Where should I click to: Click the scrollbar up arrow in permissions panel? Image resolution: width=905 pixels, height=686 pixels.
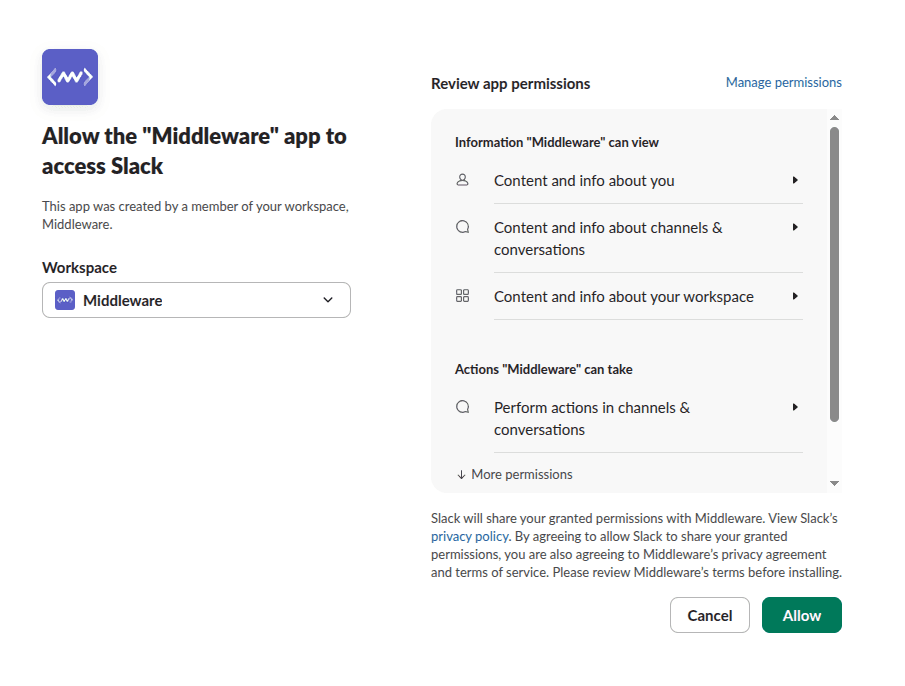pos(834,118)
